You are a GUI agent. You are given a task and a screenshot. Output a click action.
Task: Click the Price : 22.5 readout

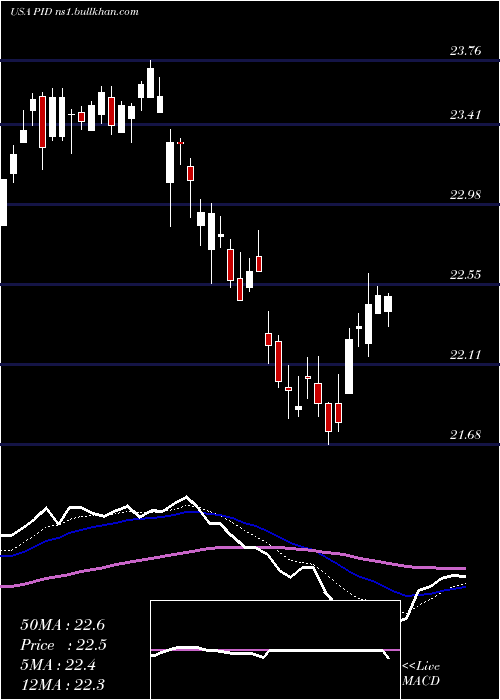click(x=63, y=645)
